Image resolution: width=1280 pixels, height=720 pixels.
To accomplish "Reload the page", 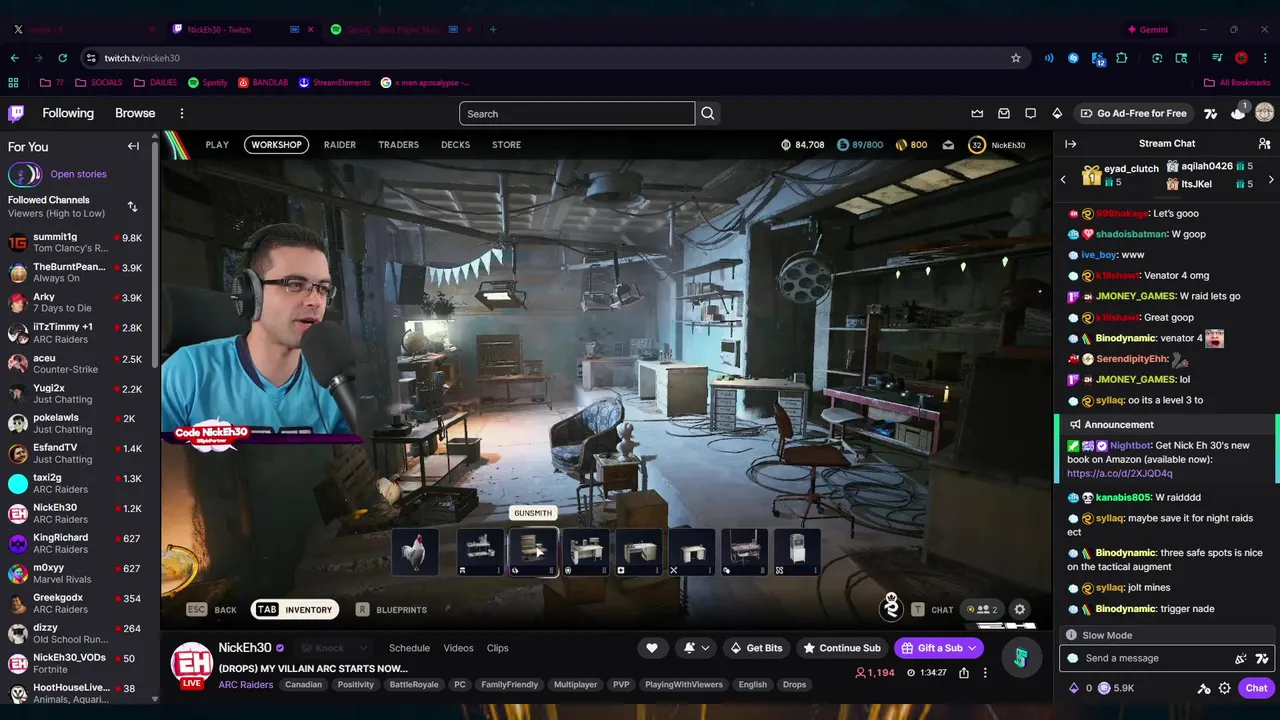I will 62,58.
